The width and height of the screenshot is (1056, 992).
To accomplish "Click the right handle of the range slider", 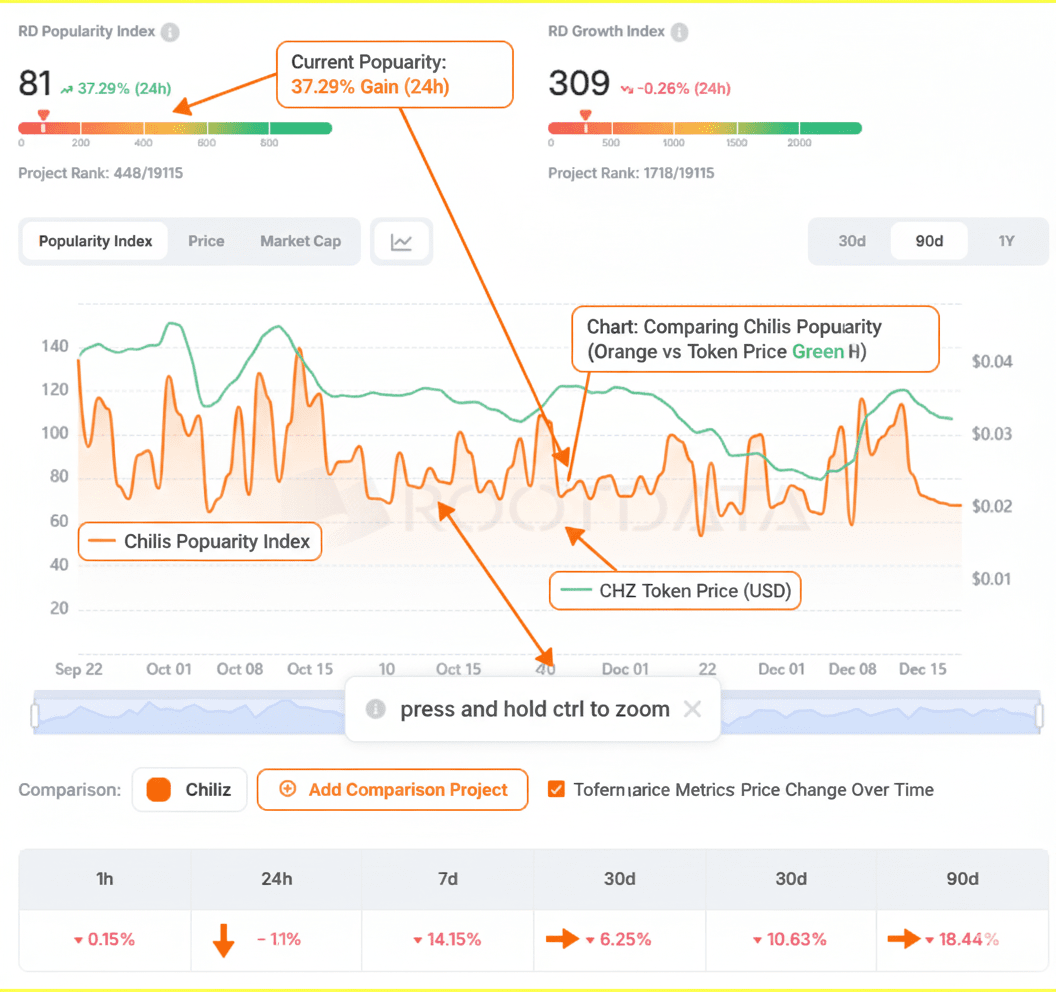I will 1039,715.
